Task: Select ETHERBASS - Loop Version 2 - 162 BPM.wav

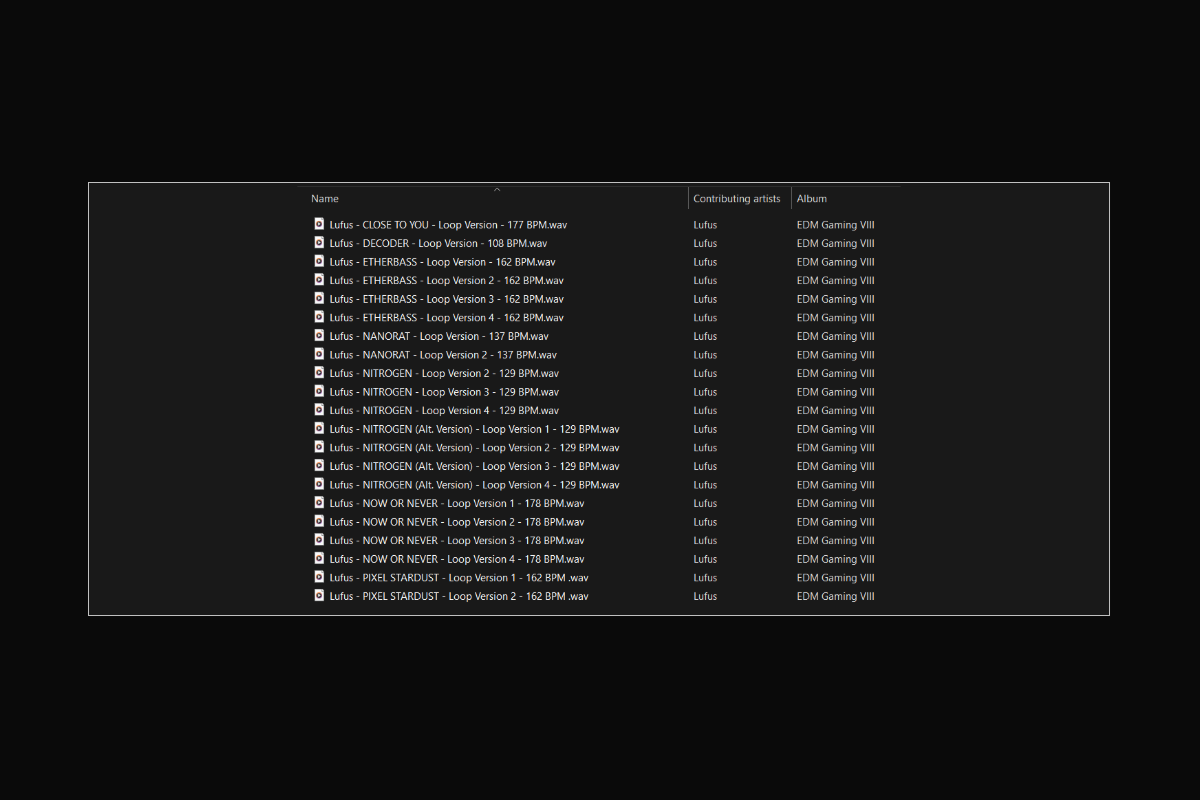Action: click(446, 280)
